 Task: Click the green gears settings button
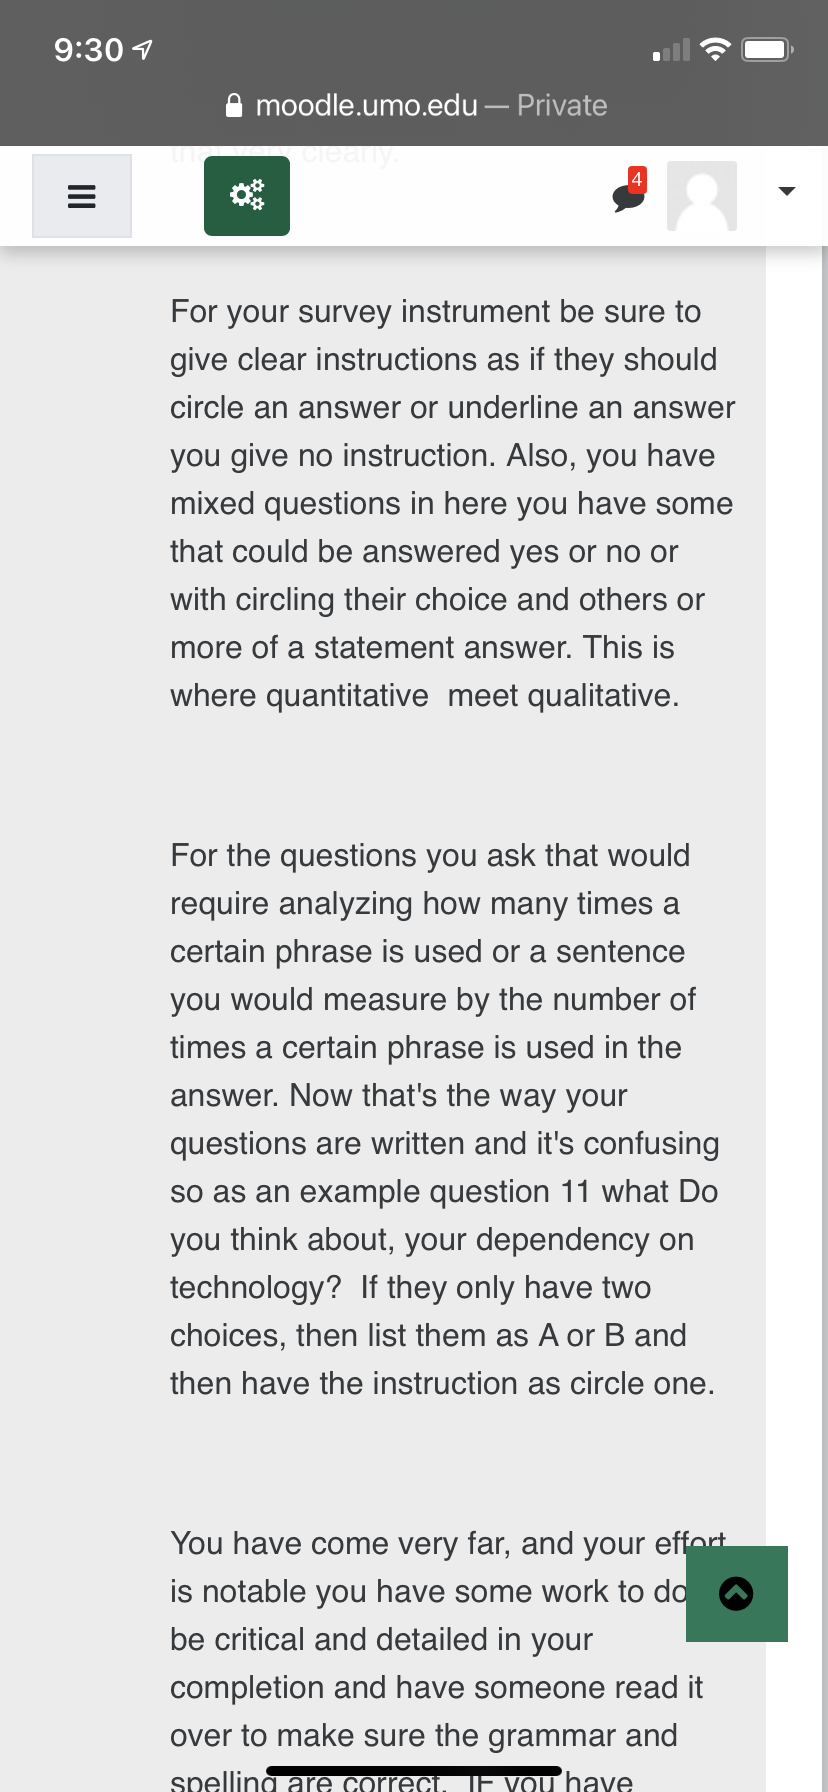tap(247, 196)
